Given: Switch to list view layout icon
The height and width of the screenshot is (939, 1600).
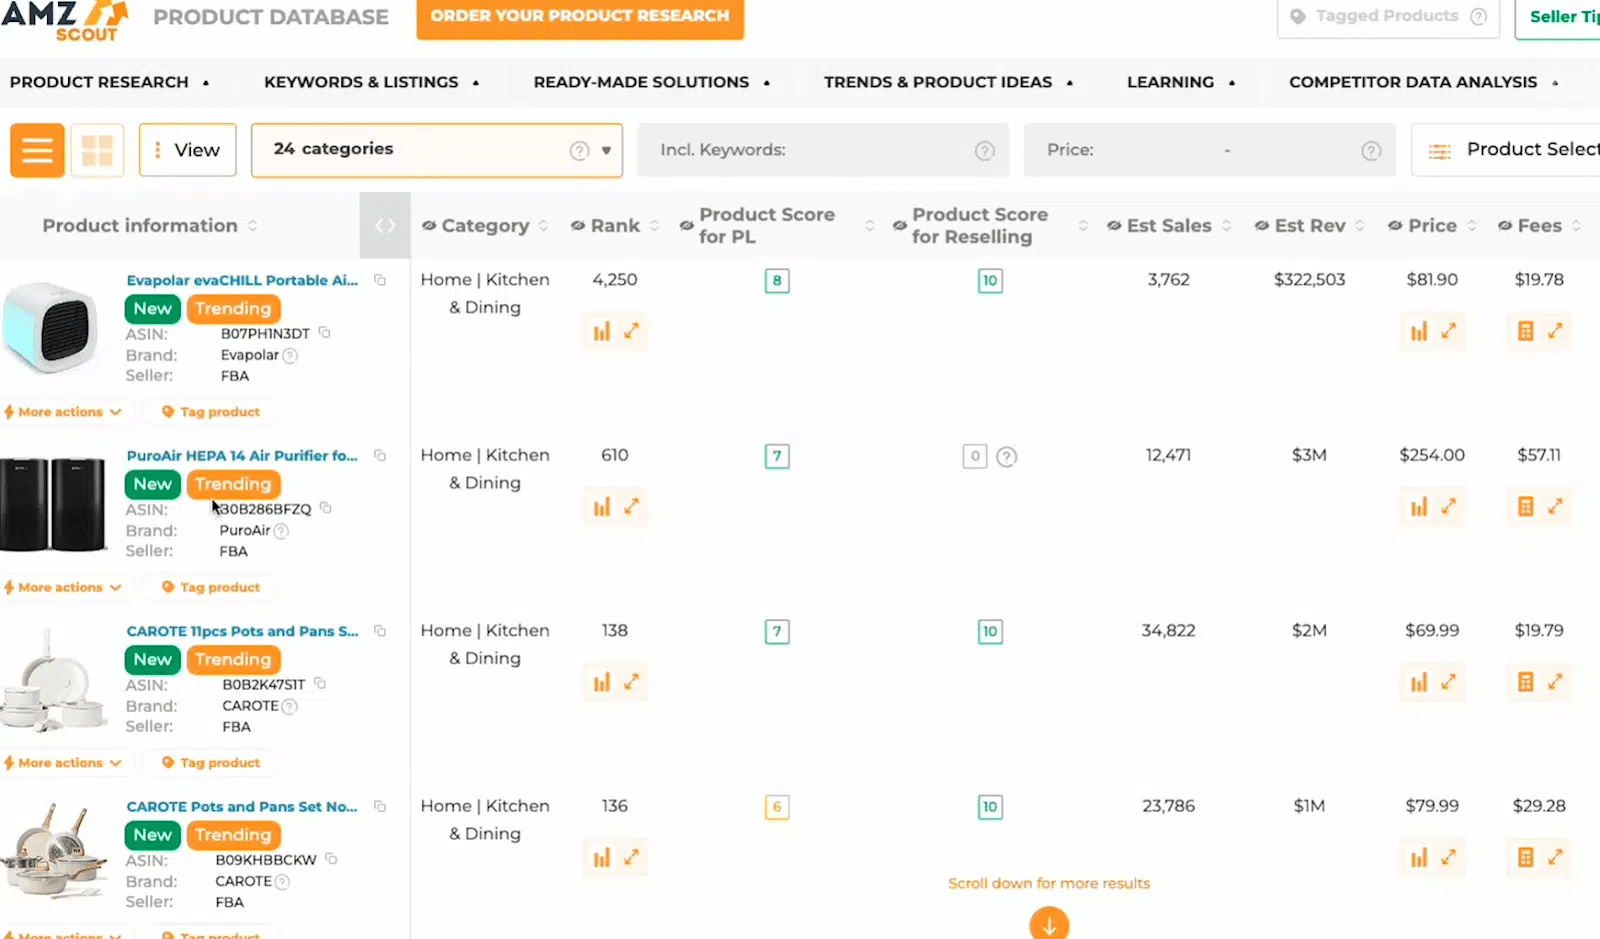Looking at the screenshot, I should click(37, 150).
